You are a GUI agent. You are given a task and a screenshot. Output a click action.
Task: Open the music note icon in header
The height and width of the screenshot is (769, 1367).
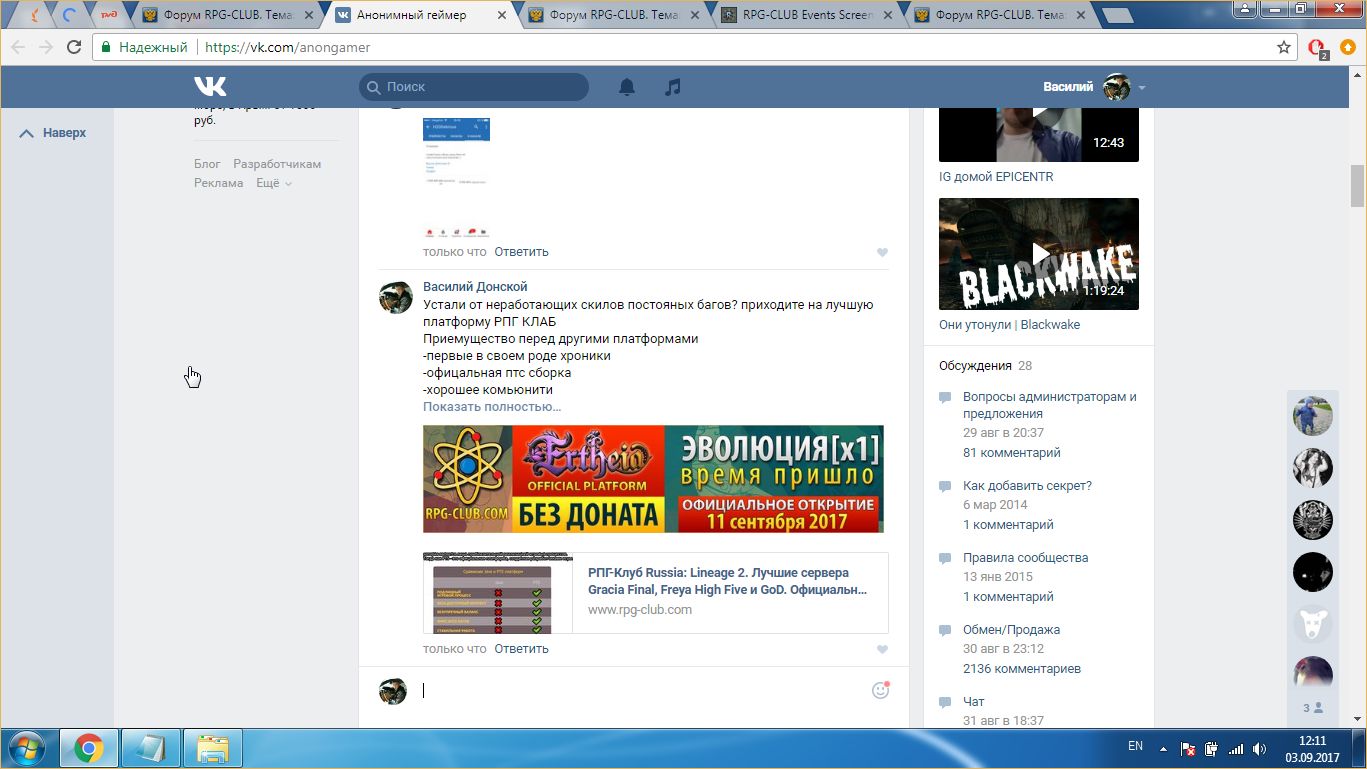point(673,87)
